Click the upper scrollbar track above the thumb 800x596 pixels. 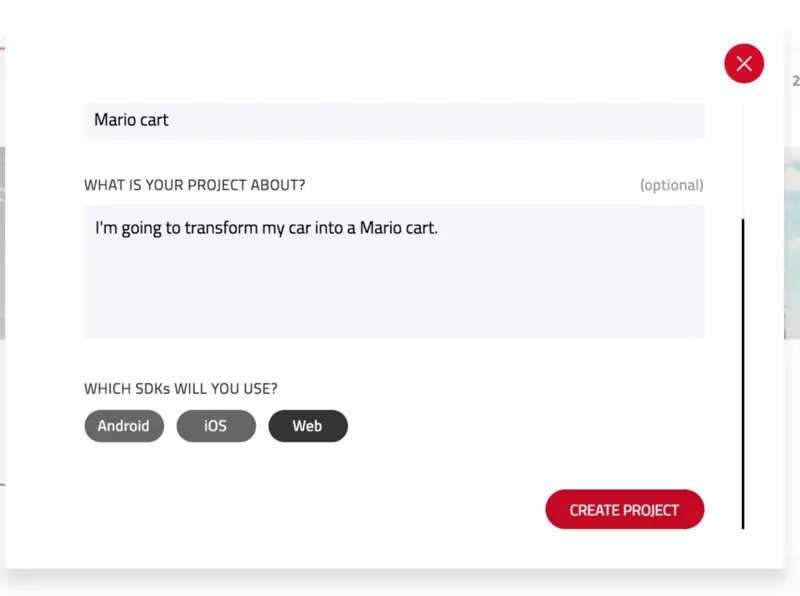coord(743,160)
